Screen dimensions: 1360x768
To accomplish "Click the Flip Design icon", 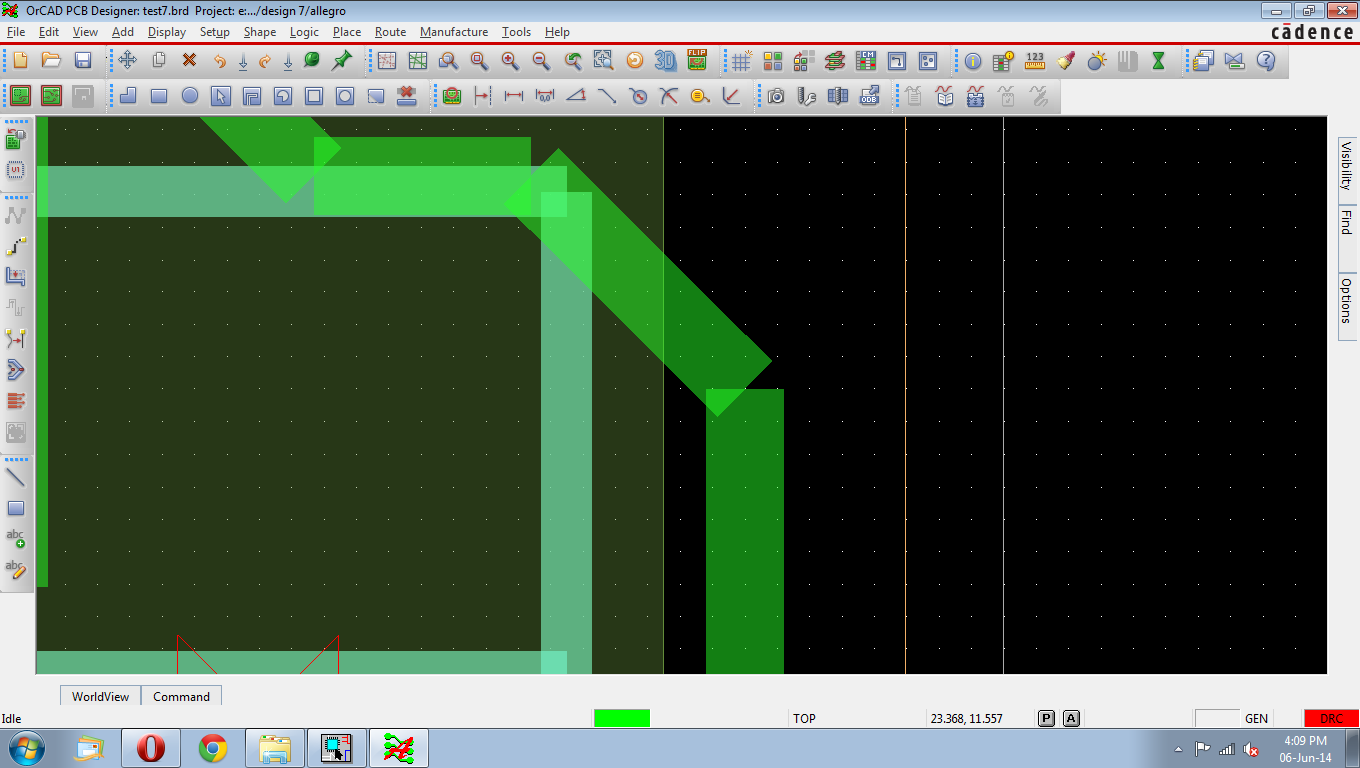I will 697,61.
